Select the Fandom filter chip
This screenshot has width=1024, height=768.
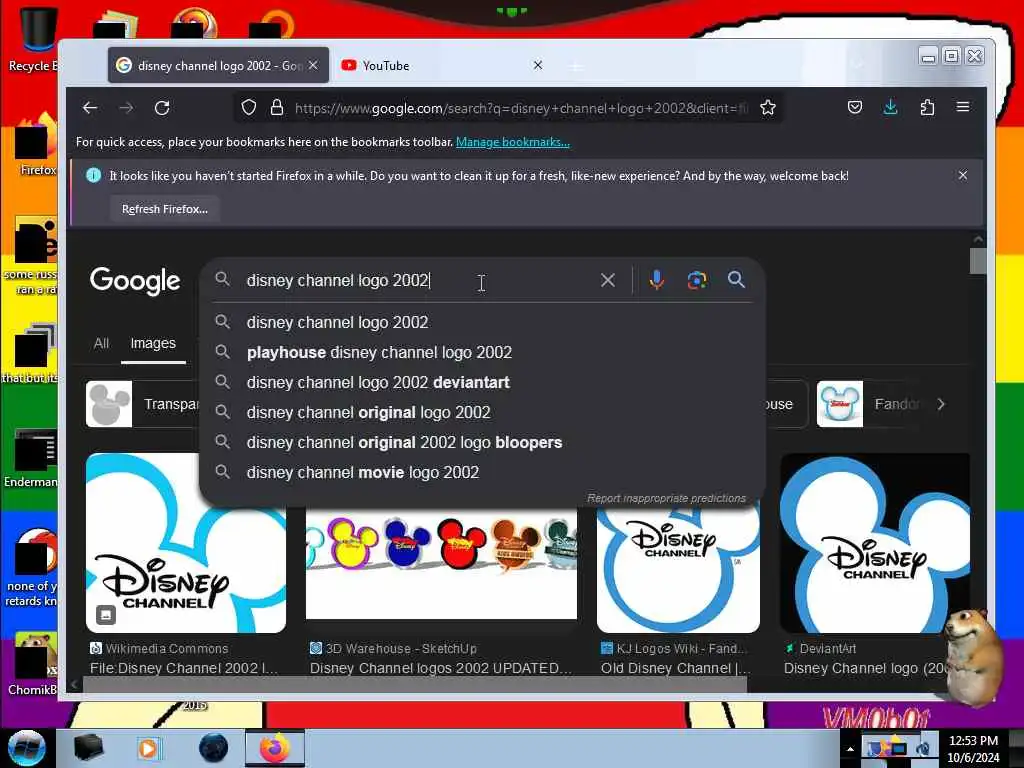tap(871, 404)
